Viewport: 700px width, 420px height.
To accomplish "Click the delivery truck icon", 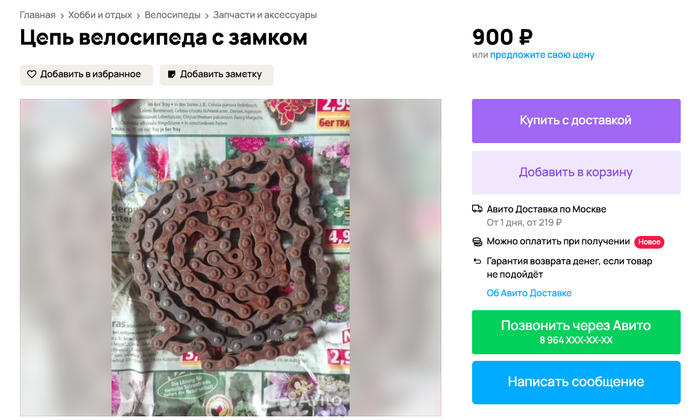I will 477,209.
